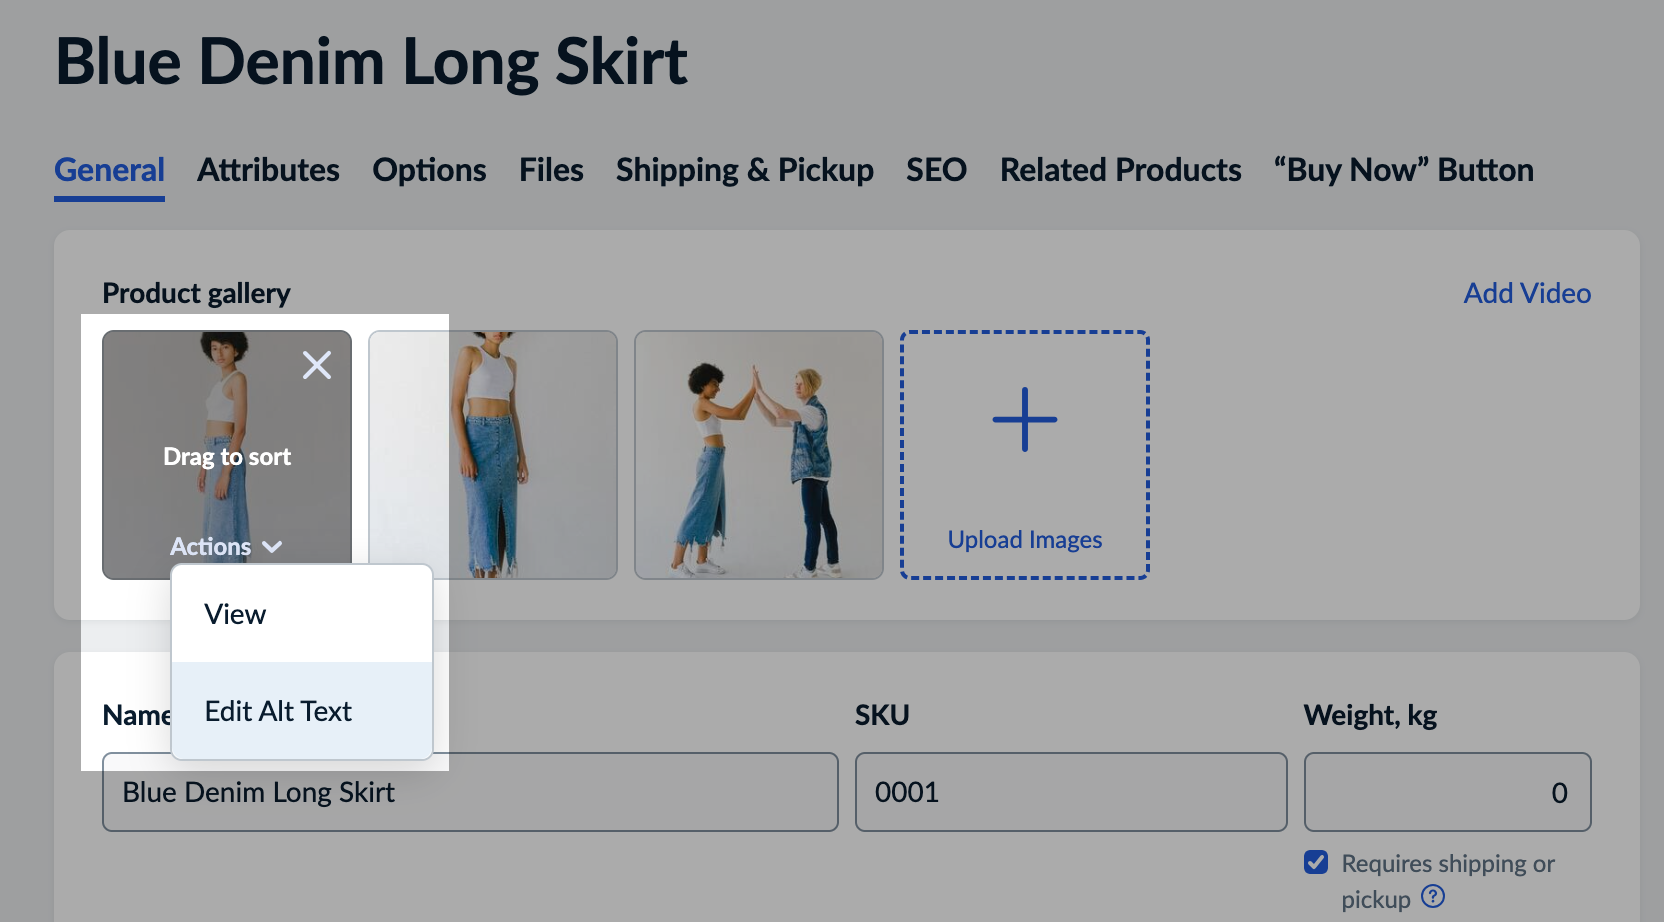1664x922 pixels.
Task: Click the Upload Images link text
Action: (x=1024, y=540)
